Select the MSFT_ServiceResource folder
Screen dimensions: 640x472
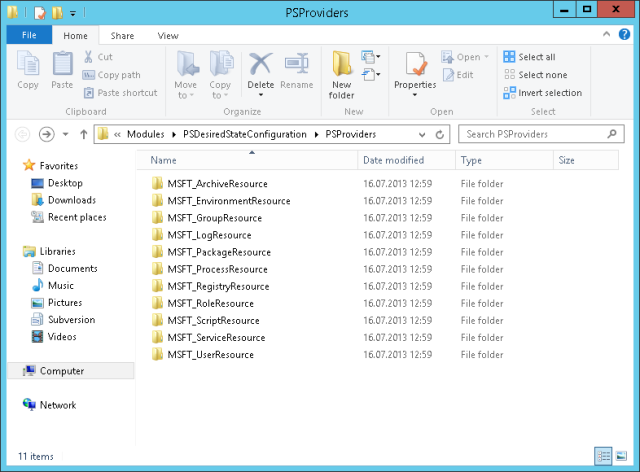tap(216, 338)
